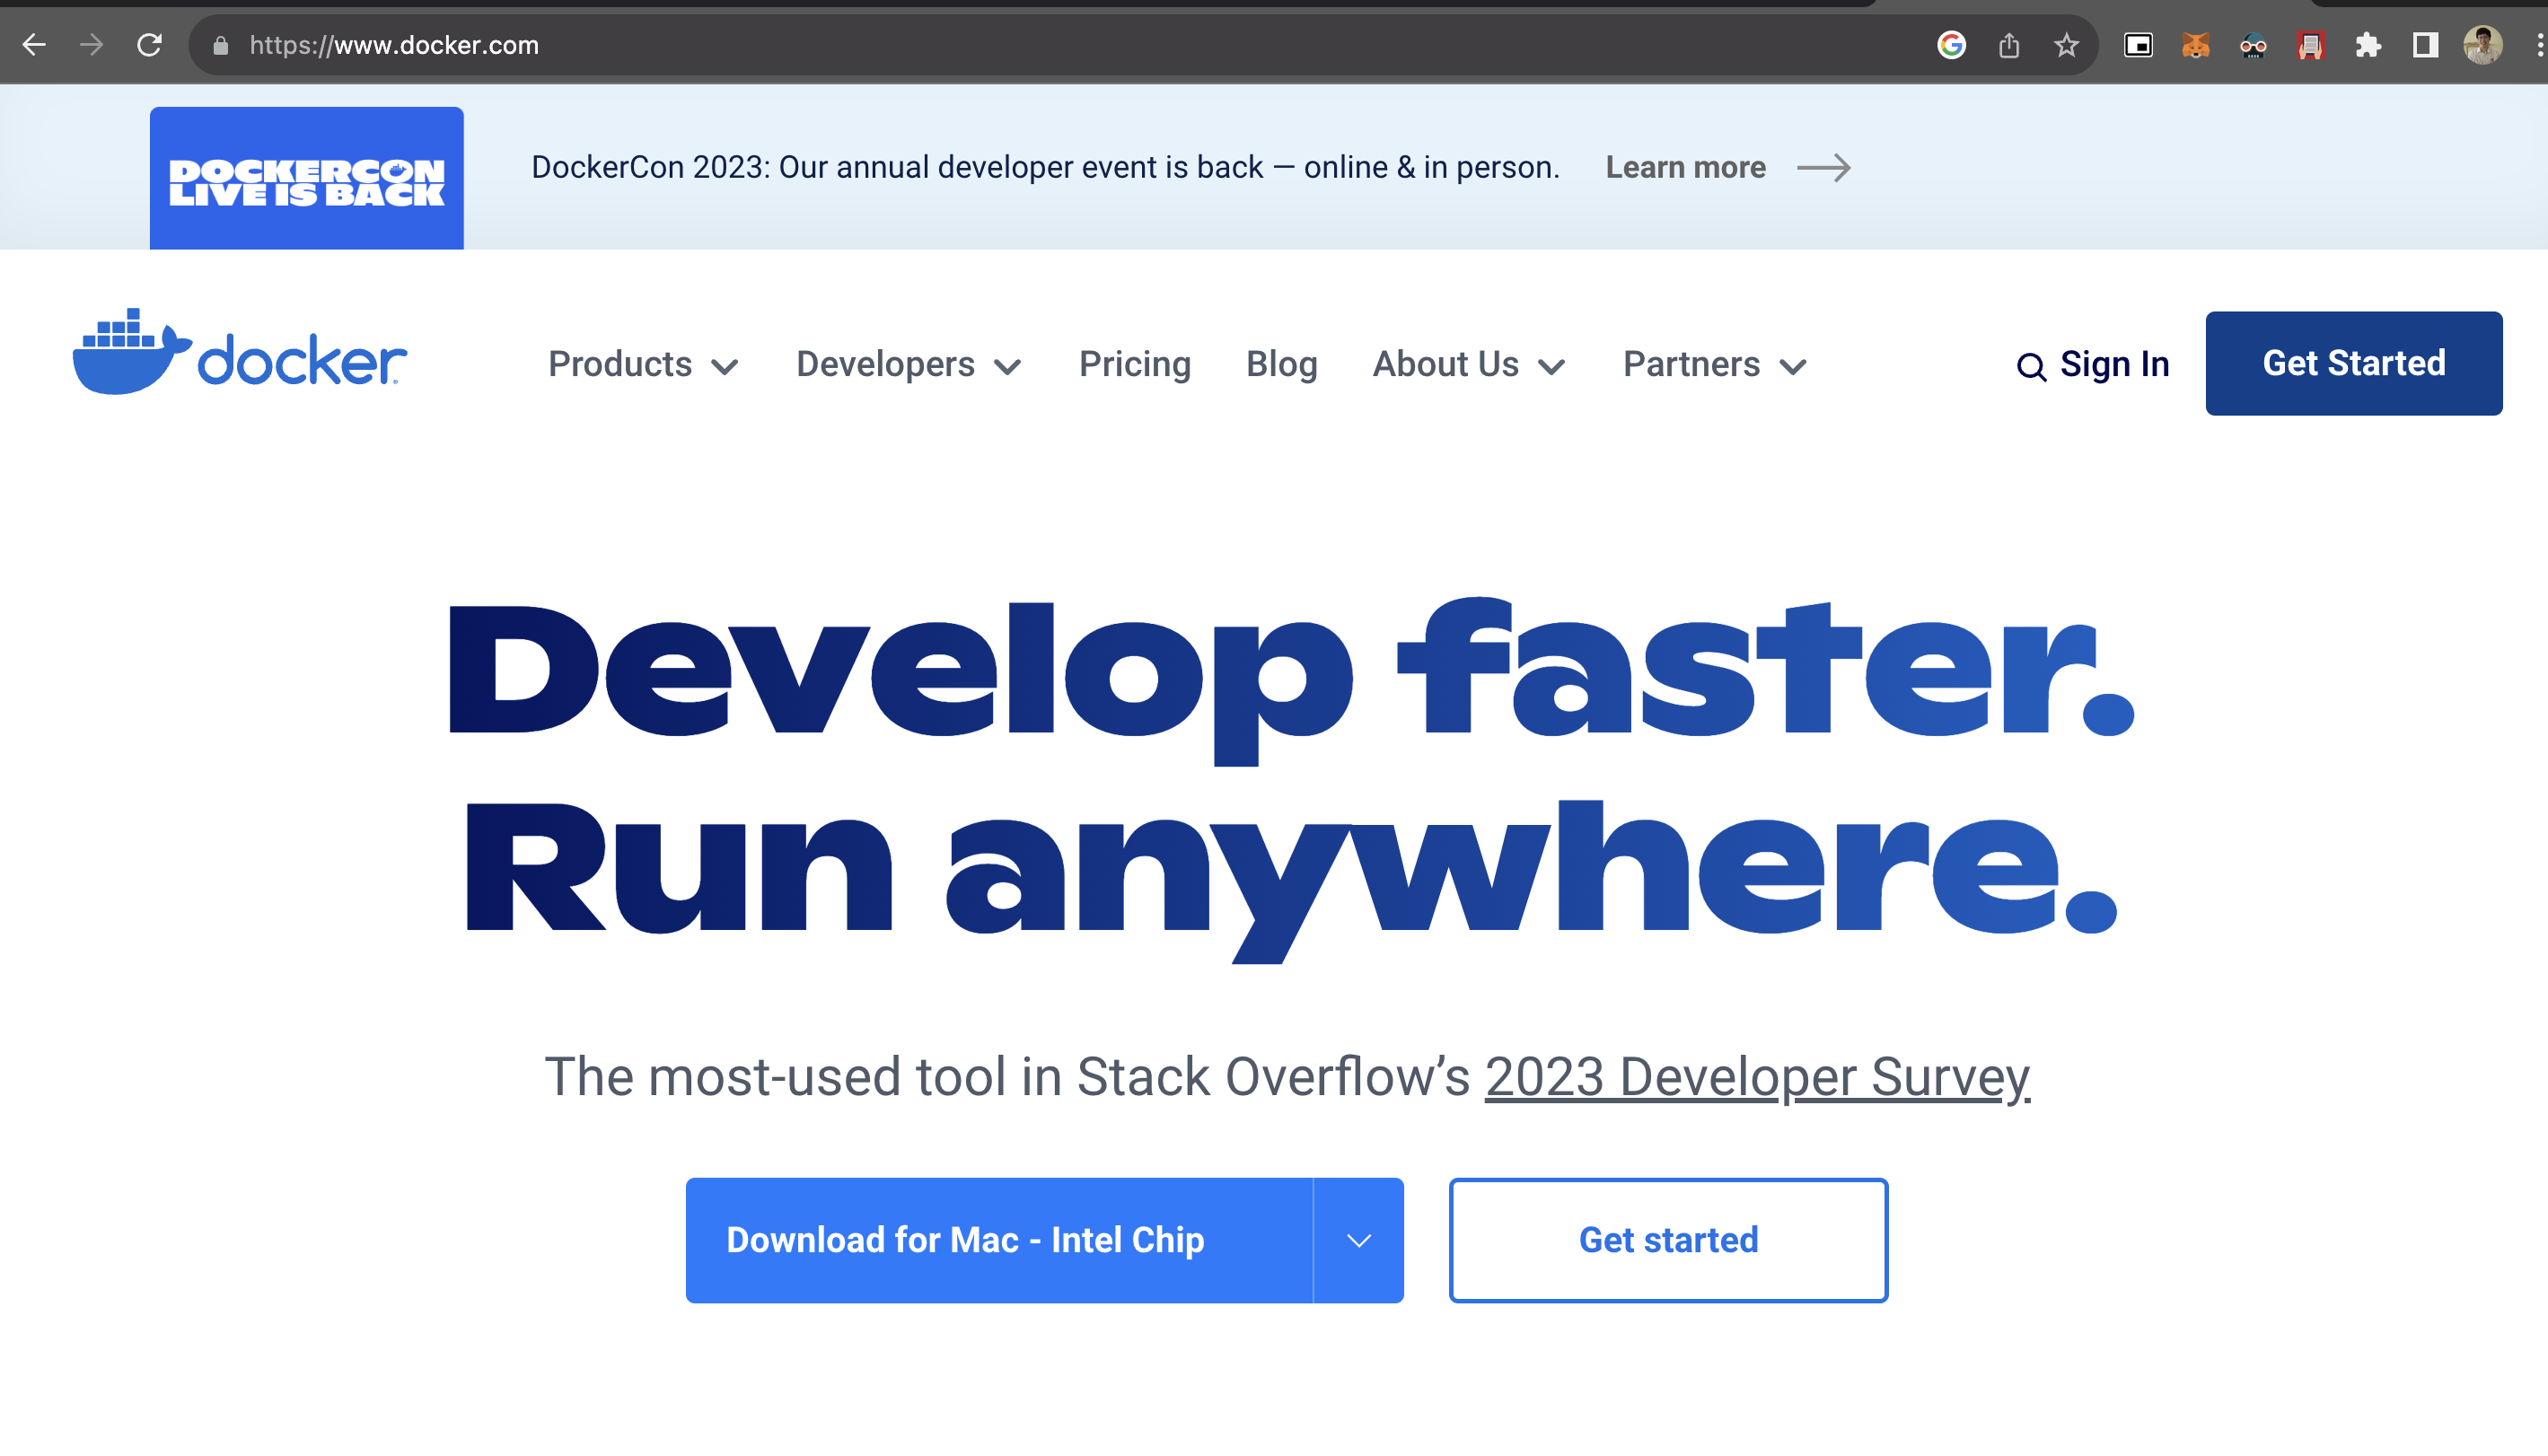The width and height of the screenshot is (2548, 1456).
Task: Click the dark blue Get Started button
Action: [x=2354, y=363]
